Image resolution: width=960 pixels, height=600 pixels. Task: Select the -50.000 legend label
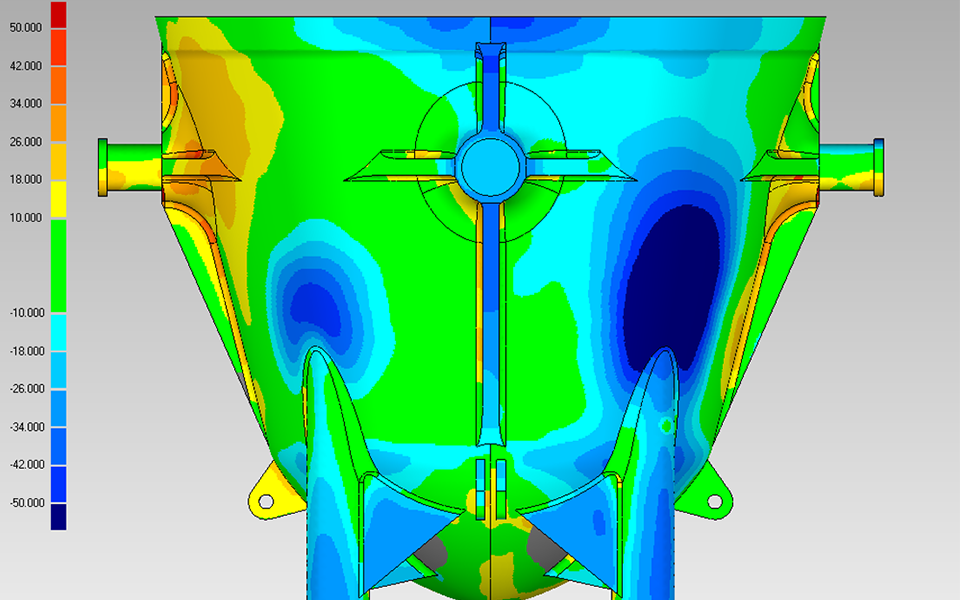(x=27, y=503)
